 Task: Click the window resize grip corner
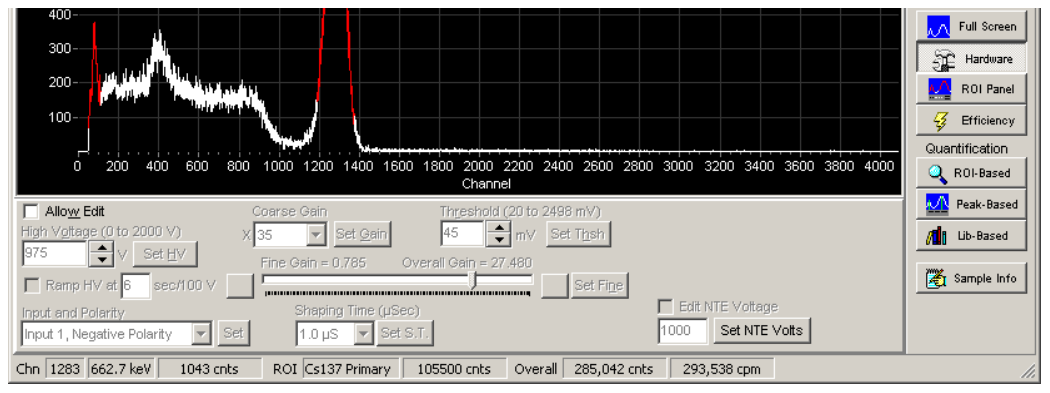(x=1028, y=371)
